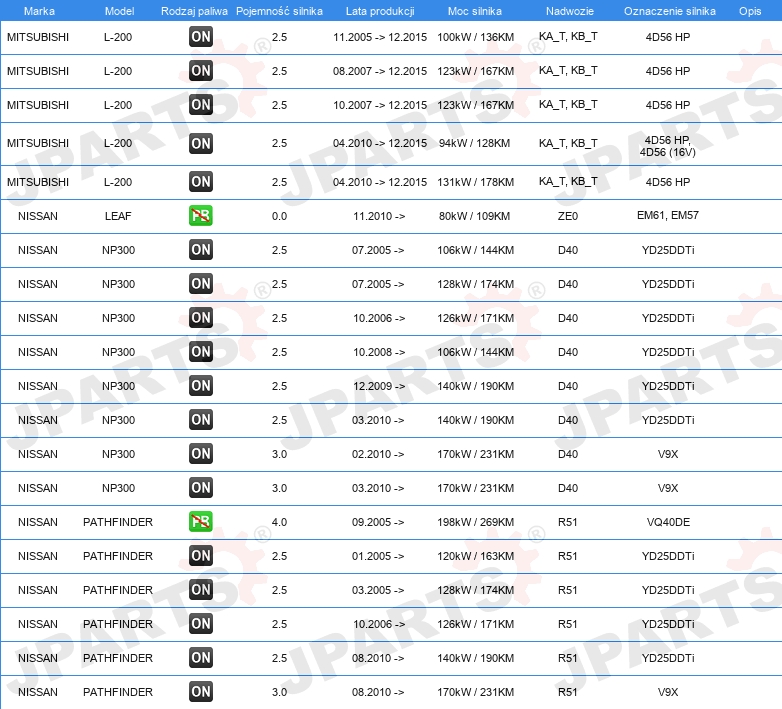This screenshot has width=782, height=709.
Task: Select the Oznaczenie silnika column header
Action: point(669,11)
